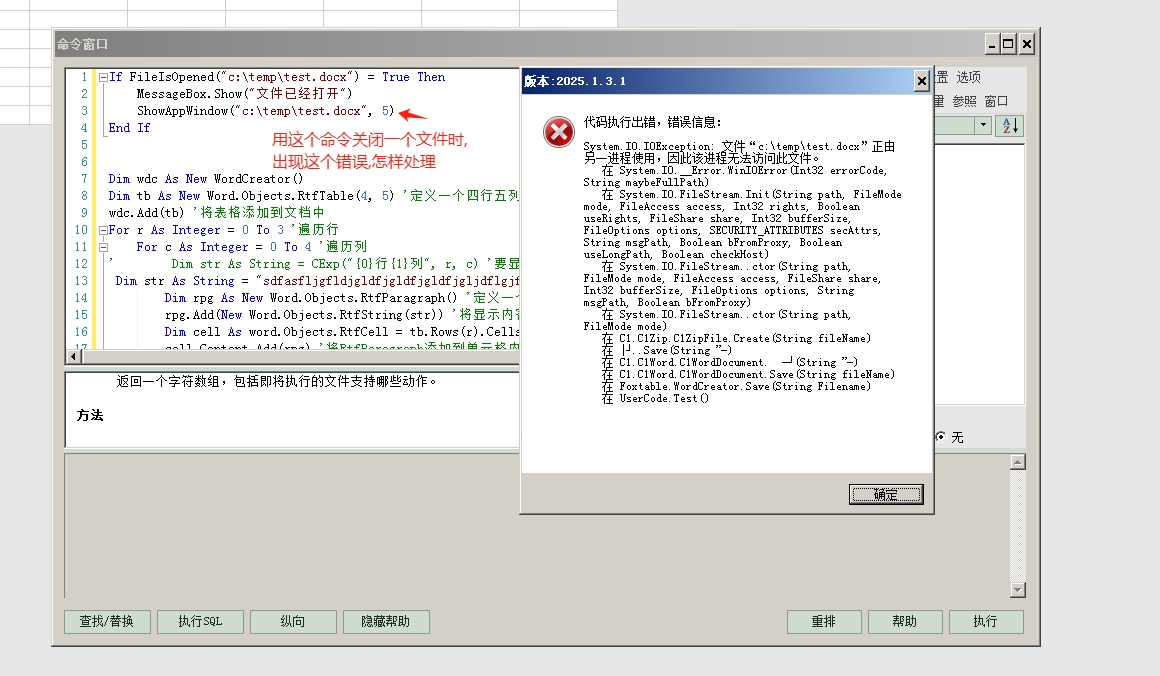Collapse the For r loop block
Screen dimensions: 1160x676
coord(103,230)
